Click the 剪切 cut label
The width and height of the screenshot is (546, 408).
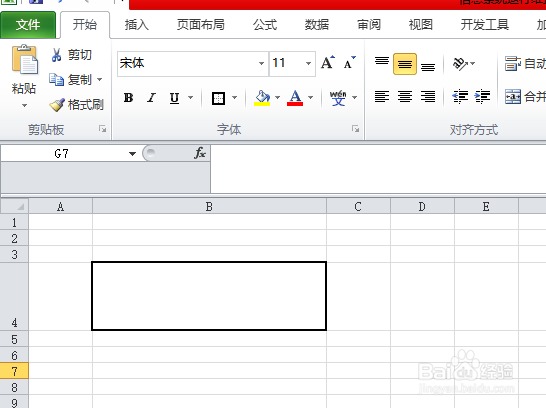coord(80,55)
